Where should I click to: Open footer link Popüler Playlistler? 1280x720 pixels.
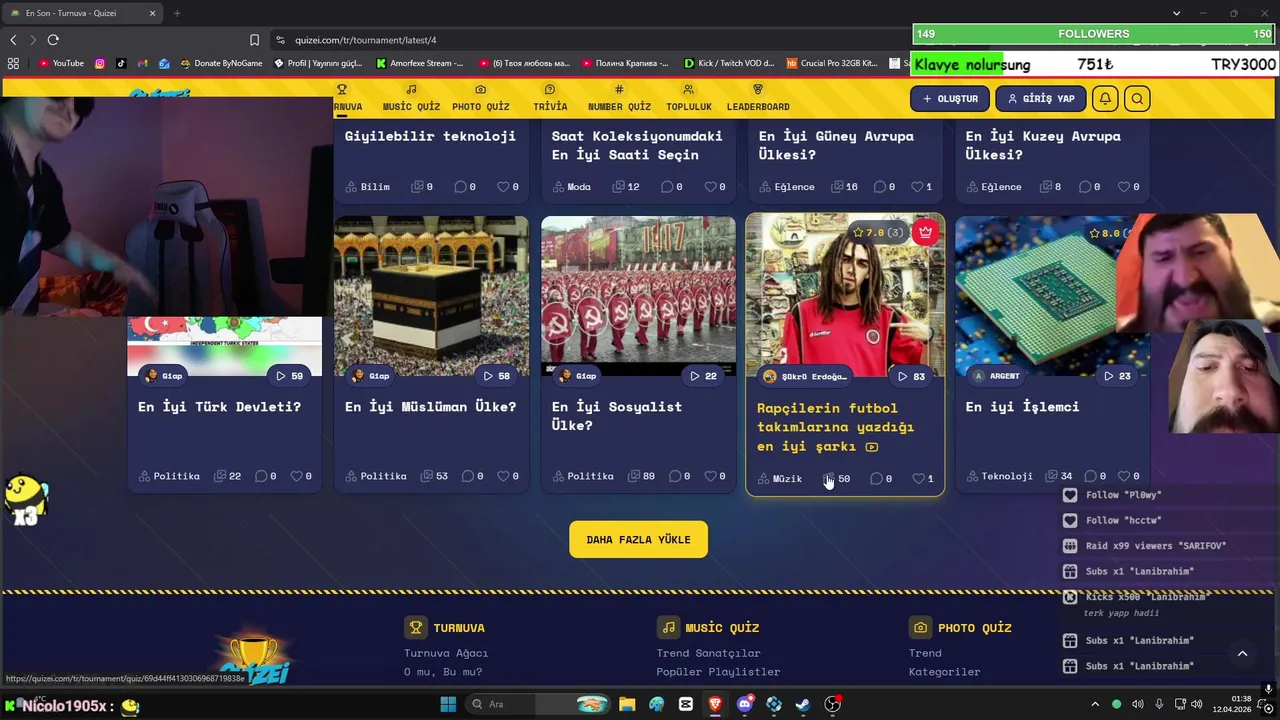click(x=718, y=672)
